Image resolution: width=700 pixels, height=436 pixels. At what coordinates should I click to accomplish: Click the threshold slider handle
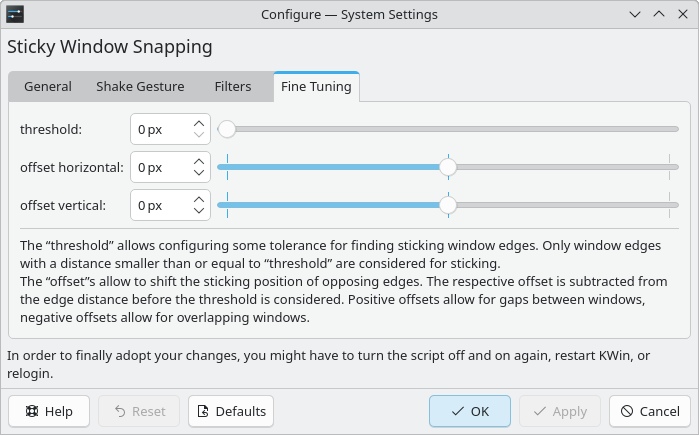pos(227,129)
